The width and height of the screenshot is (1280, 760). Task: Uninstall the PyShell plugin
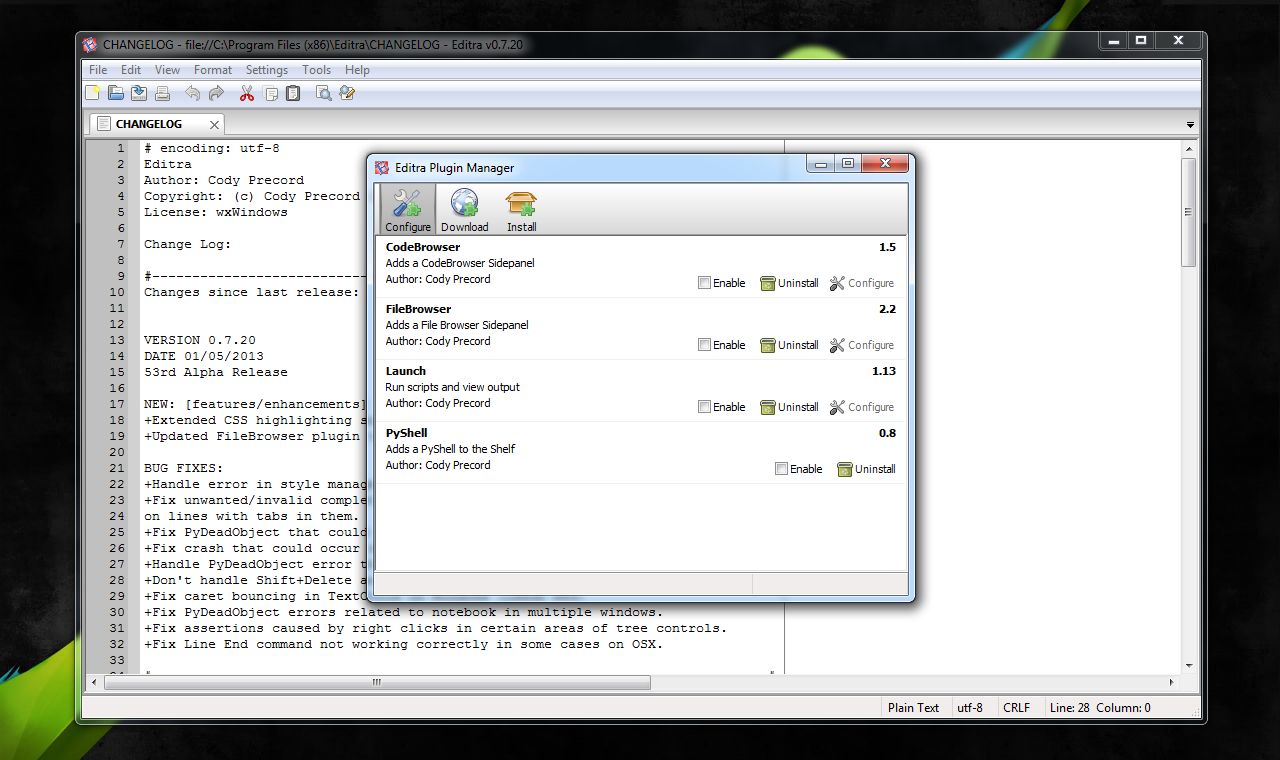(866, 469)
